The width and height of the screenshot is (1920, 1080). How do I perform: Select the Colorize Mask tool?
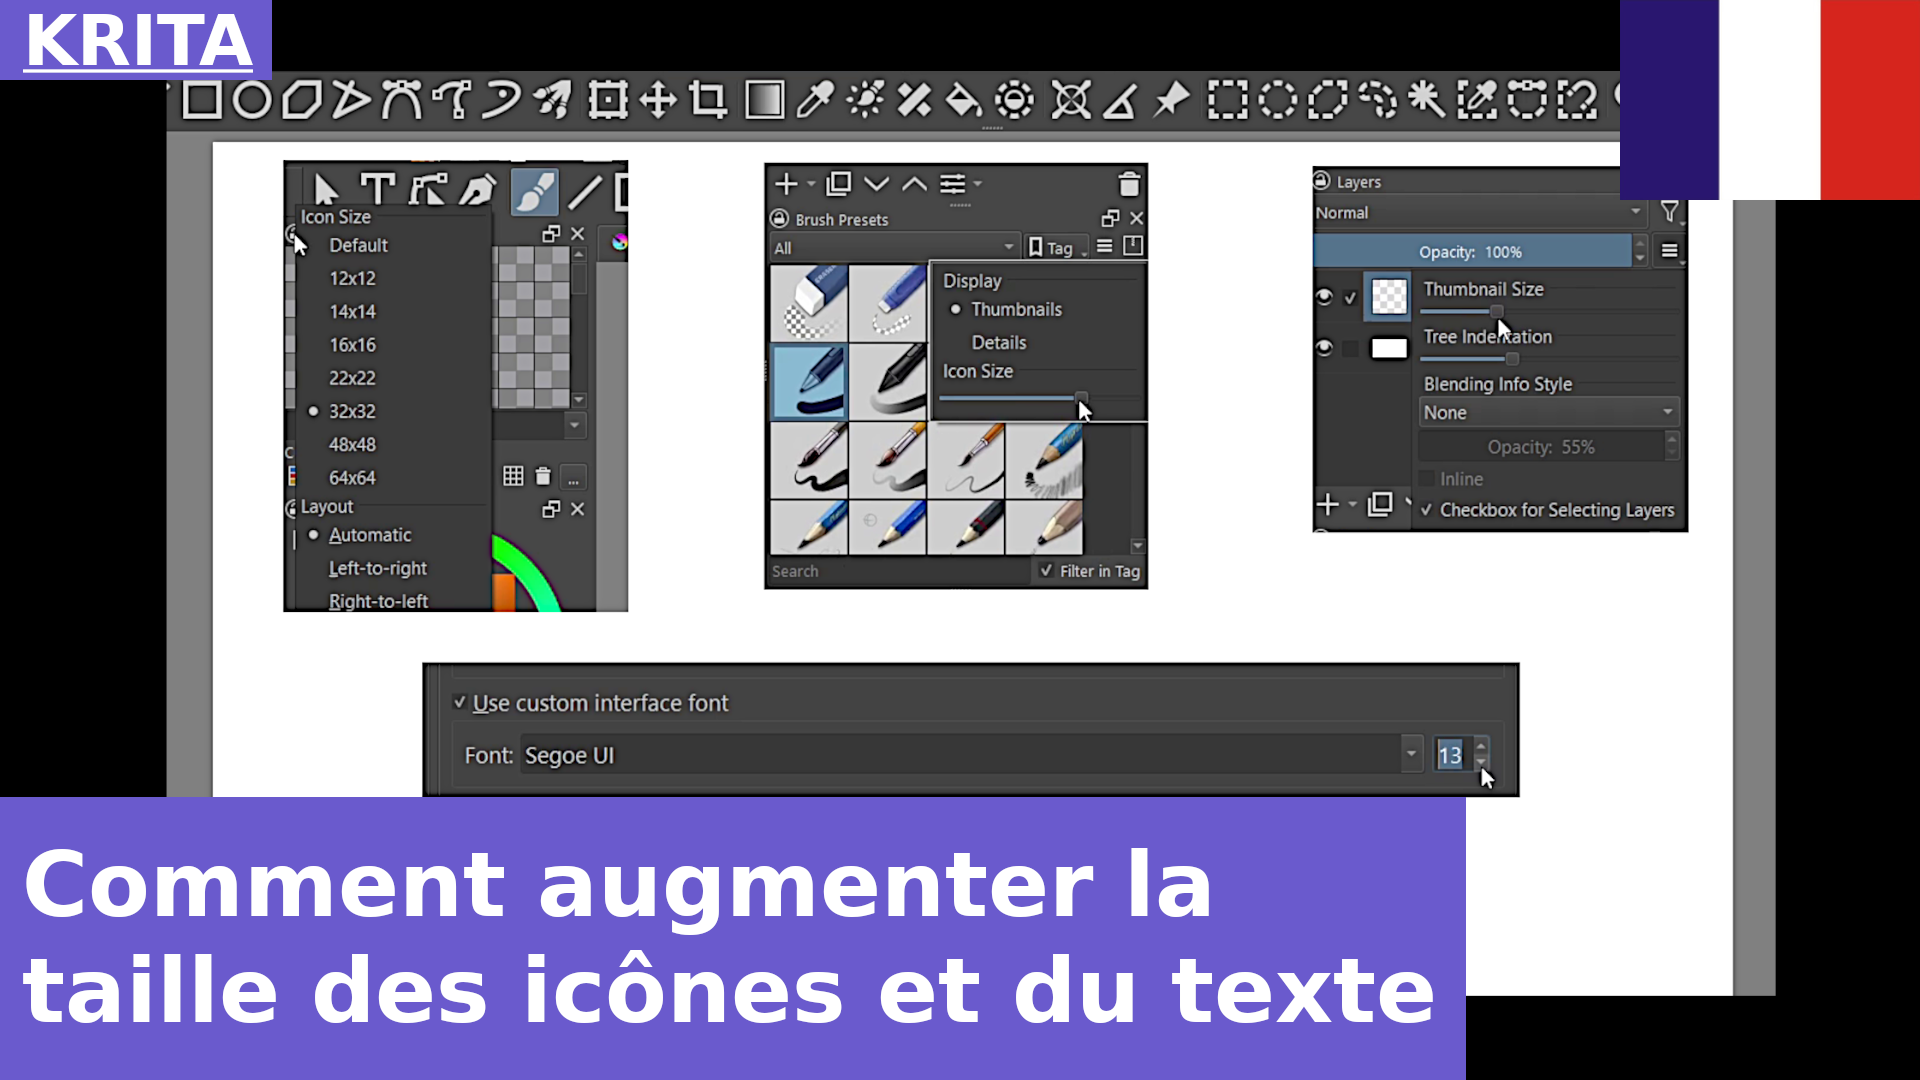(x=865, y=100)
